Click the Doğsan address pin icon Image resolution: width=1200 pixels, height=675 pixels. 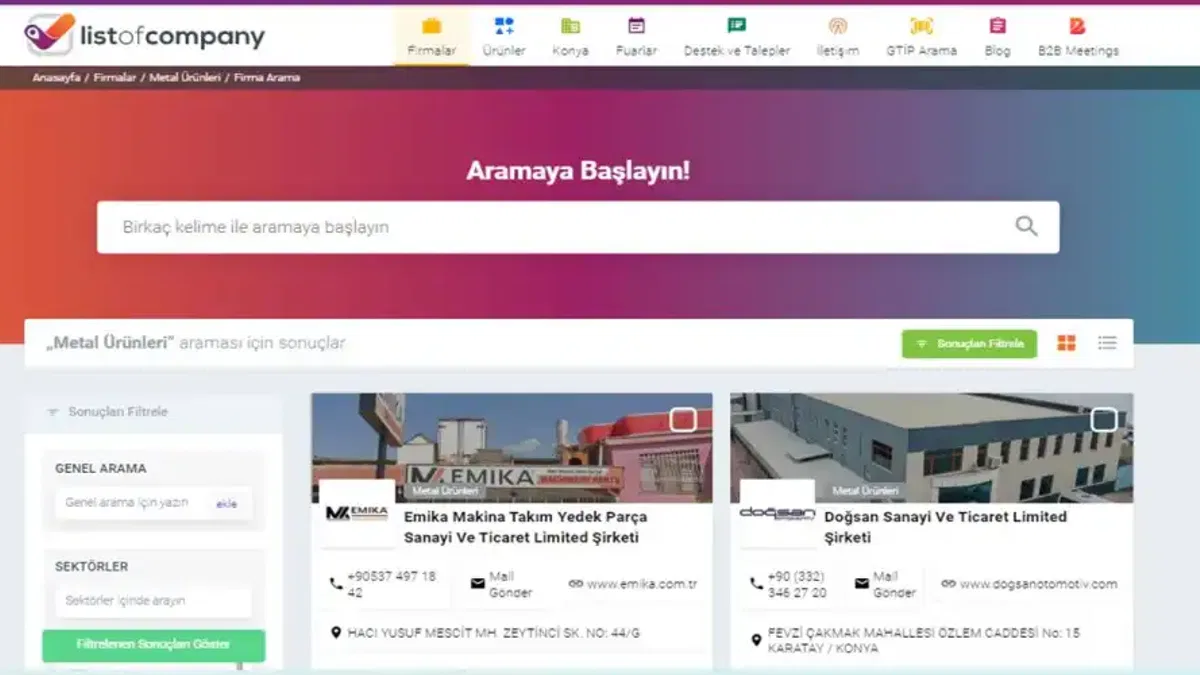[x=756, y=640]
